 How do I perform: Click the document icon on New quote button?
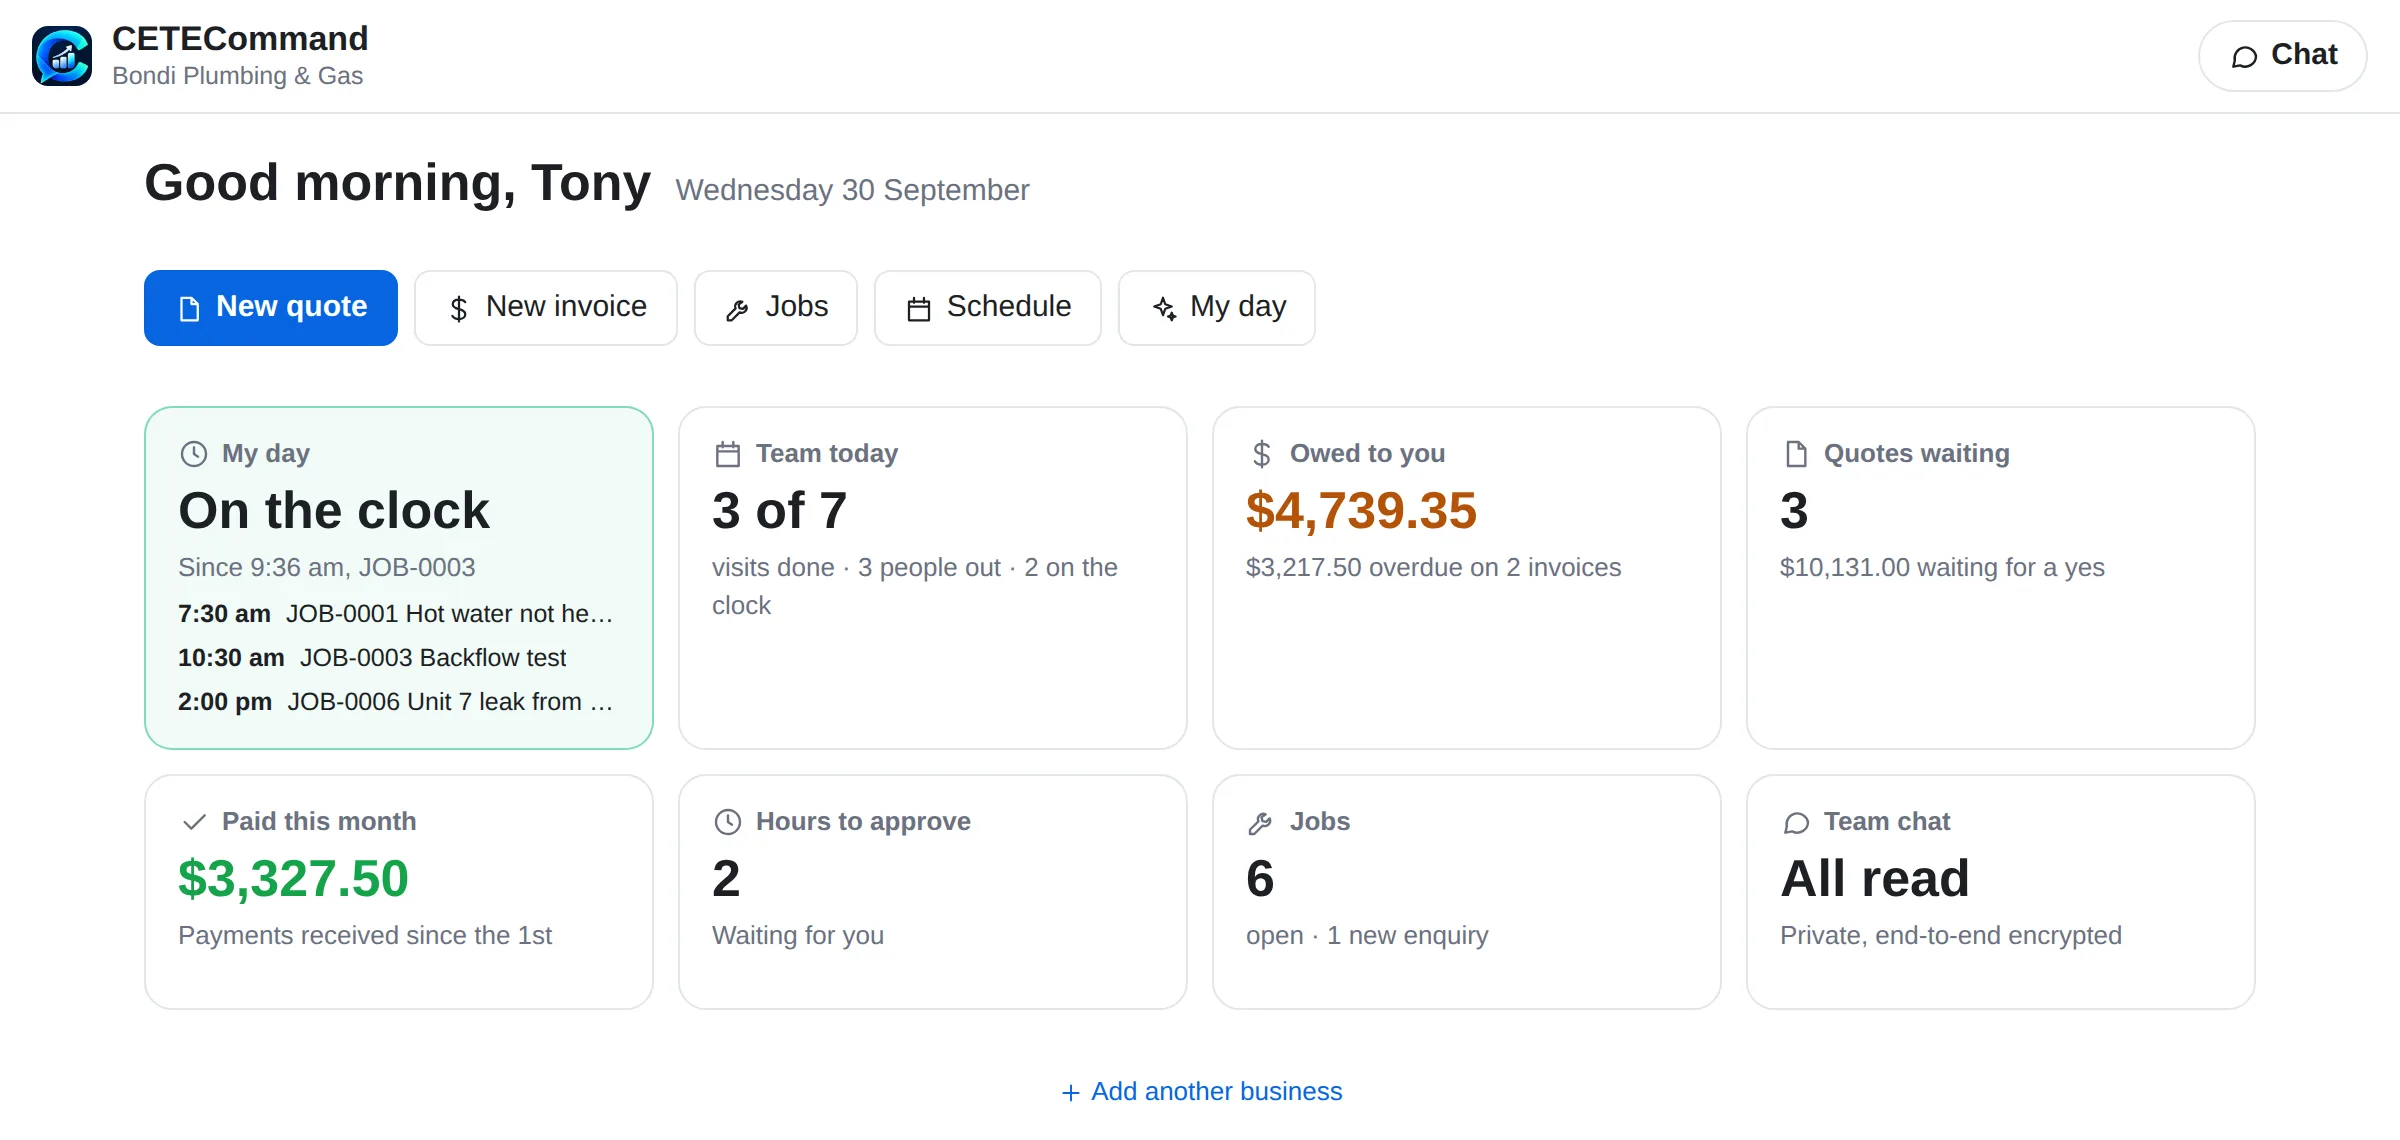click(189, 309)
